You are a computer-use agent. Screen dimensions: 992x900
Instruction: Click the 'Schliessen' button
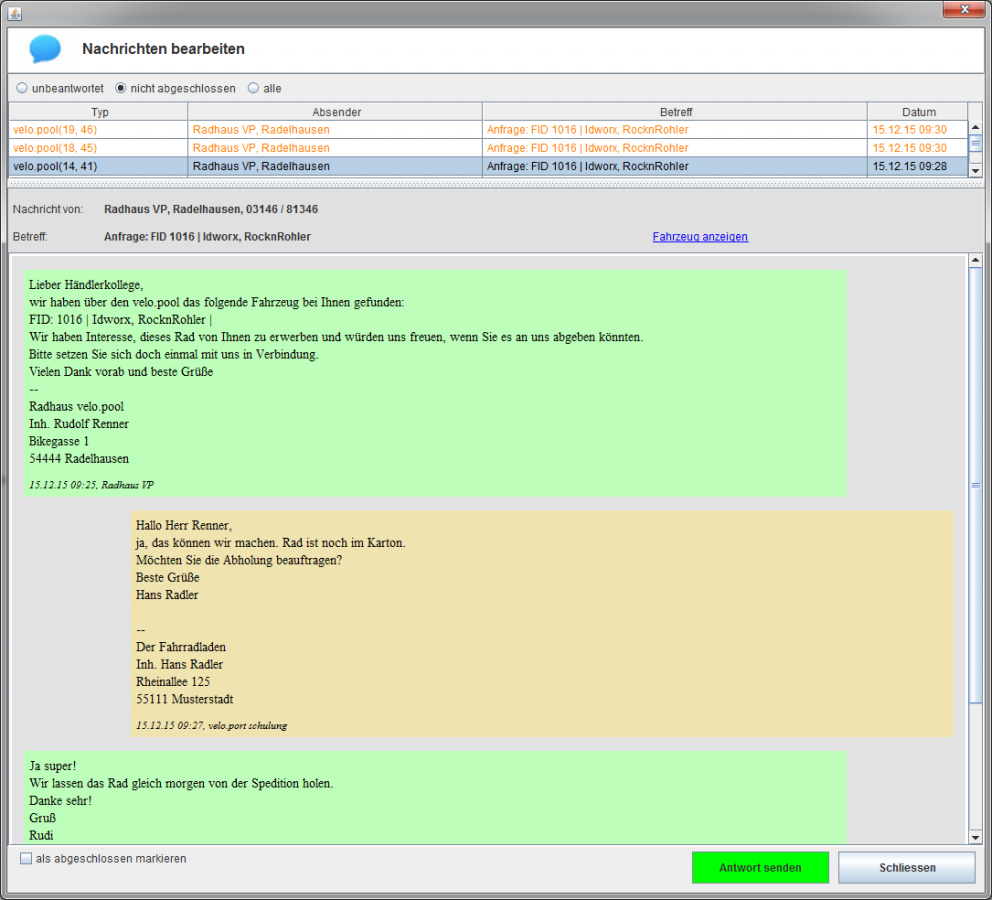pos(906,868)
